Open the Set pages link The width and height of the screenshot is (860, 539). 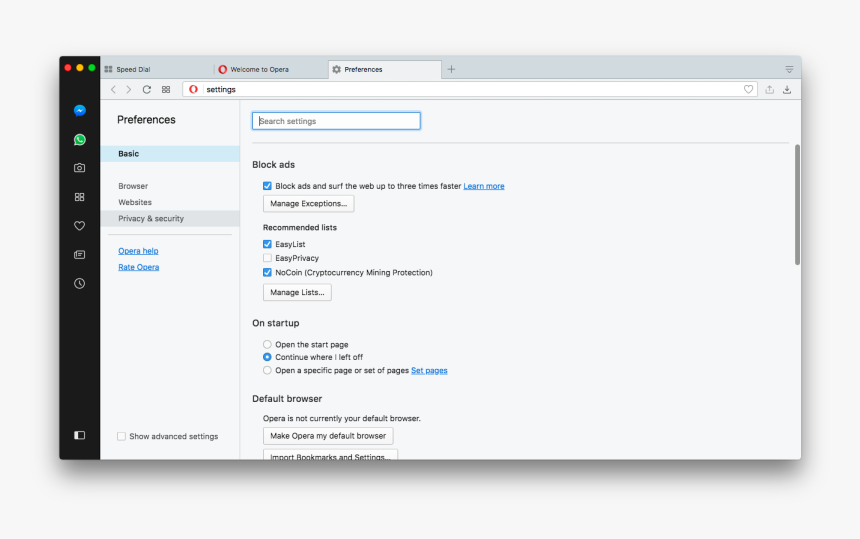click(x=429, y=371)
